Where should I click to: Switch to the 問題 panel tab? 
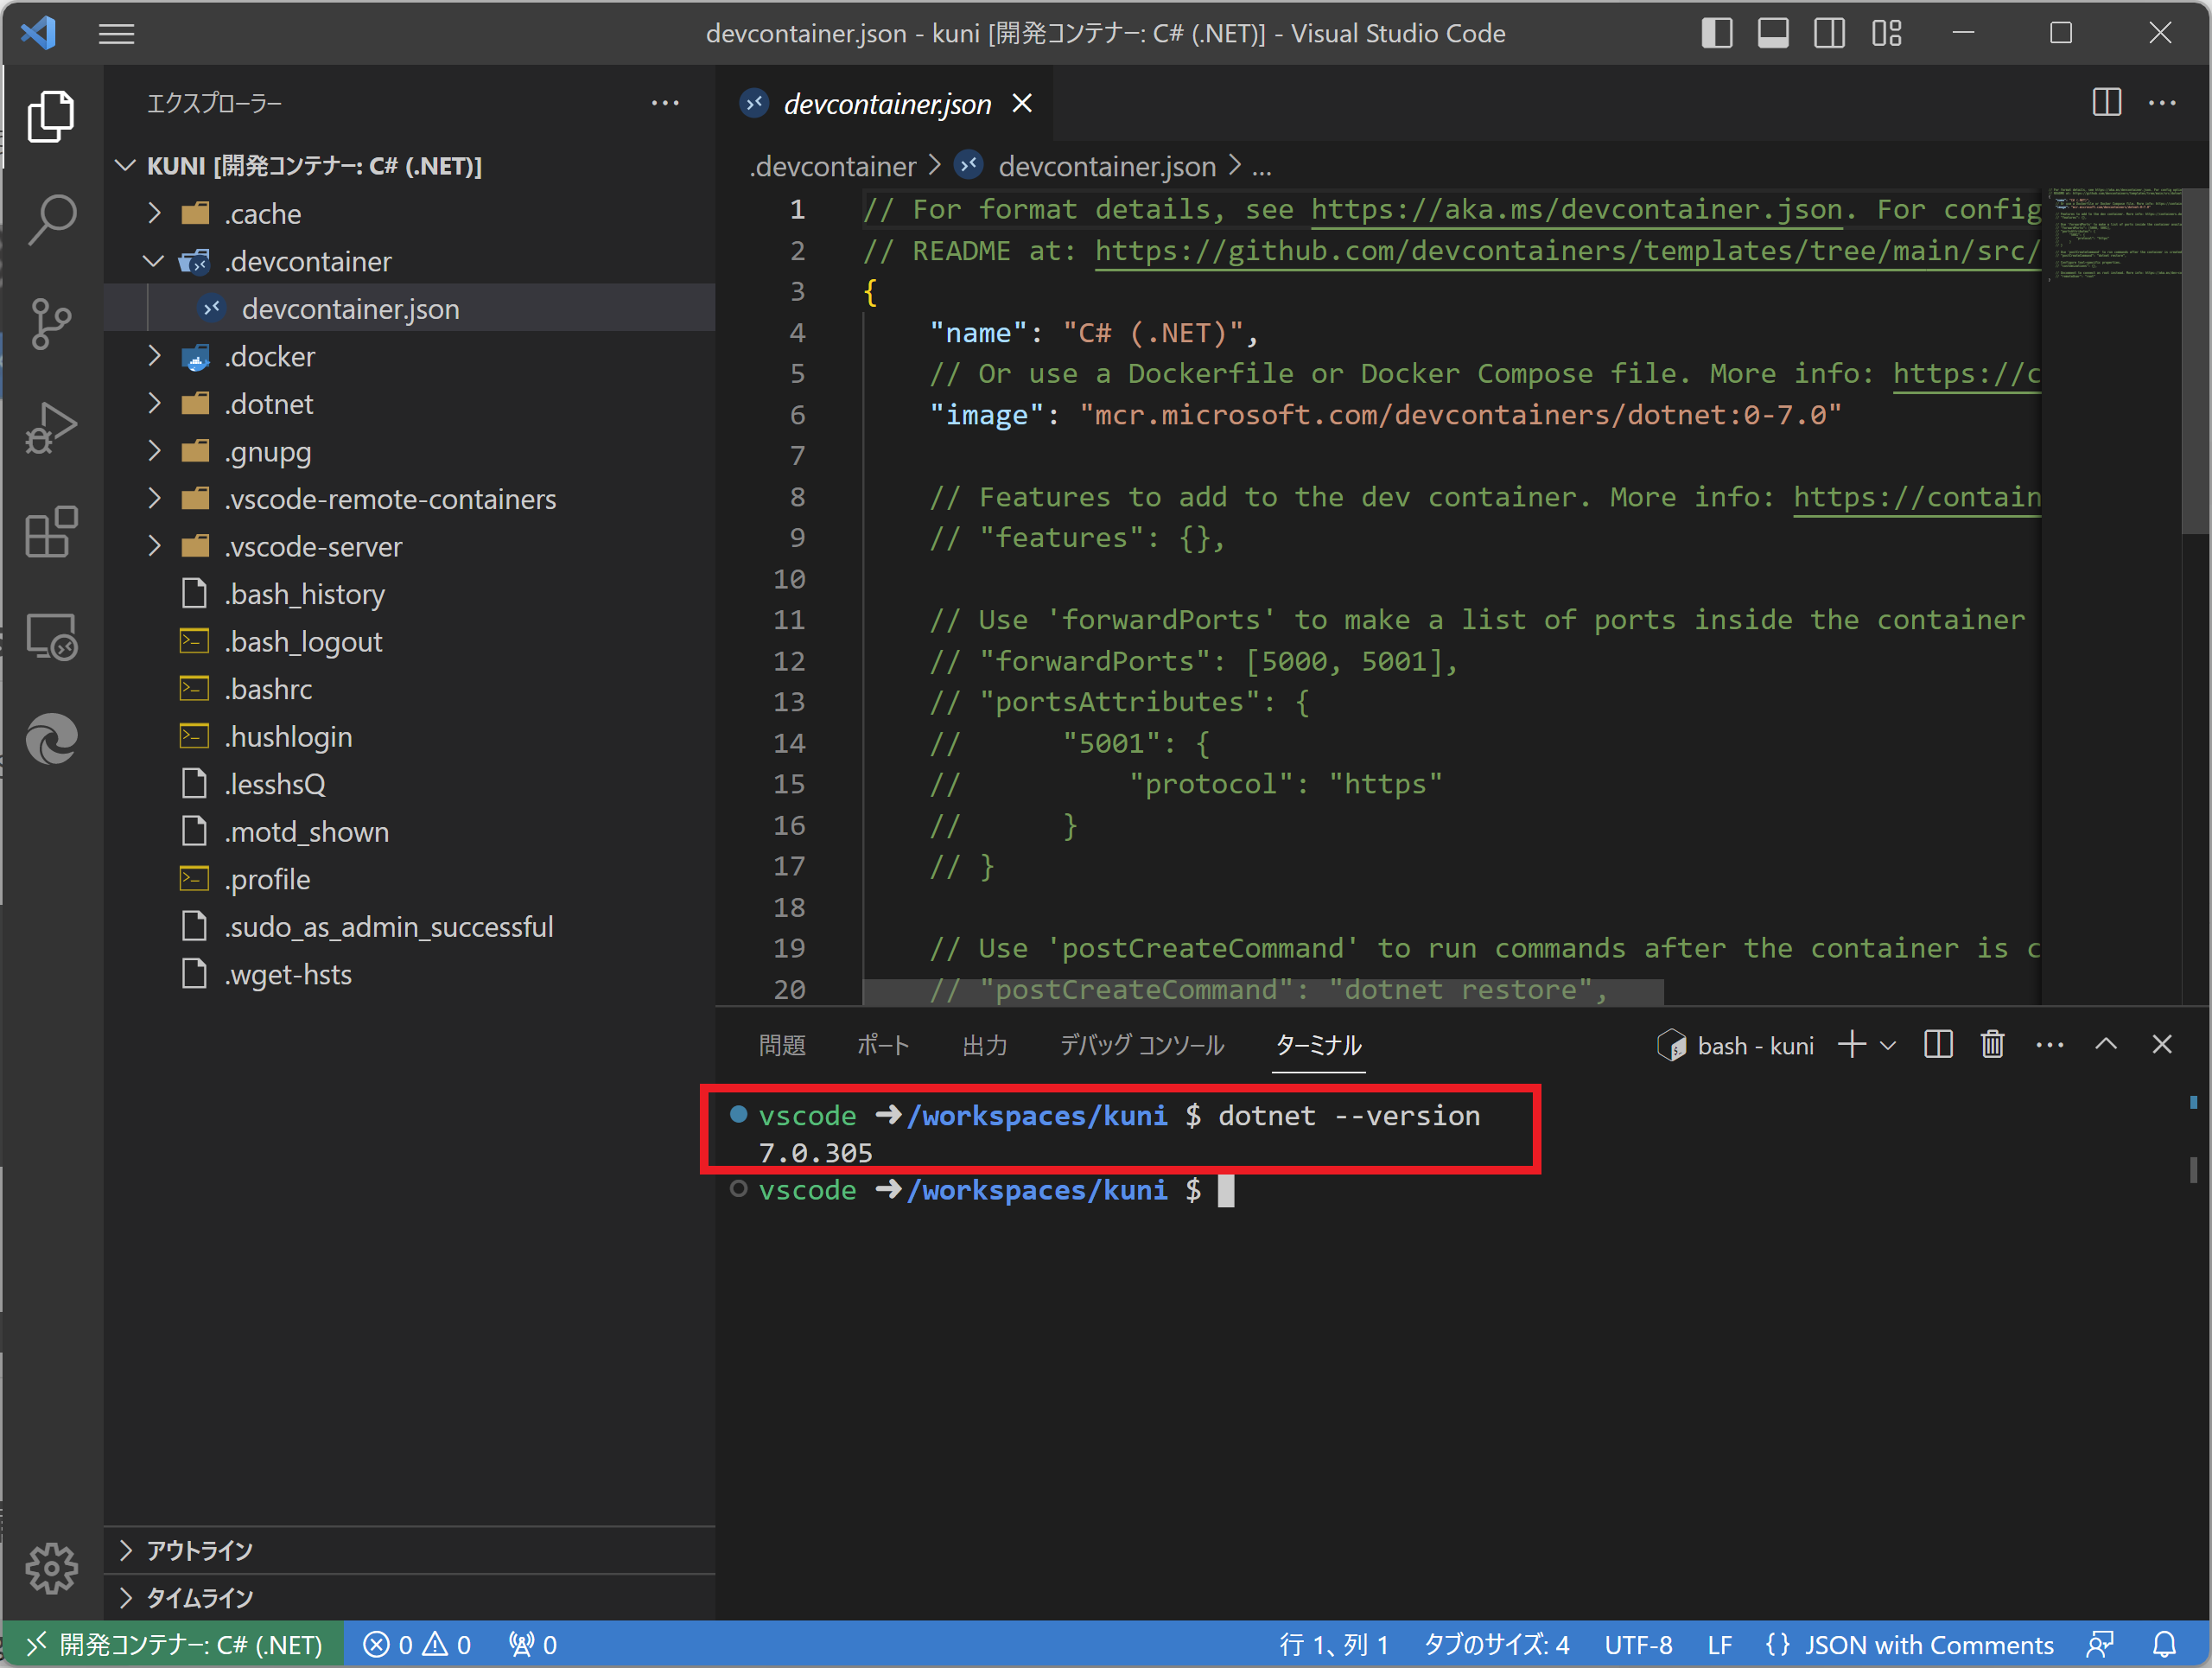point(782,1046)
